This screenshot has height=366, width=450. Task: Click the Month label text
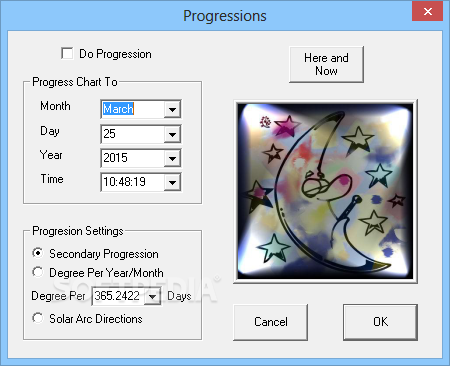pyautogui.click(x=55, y=106)
